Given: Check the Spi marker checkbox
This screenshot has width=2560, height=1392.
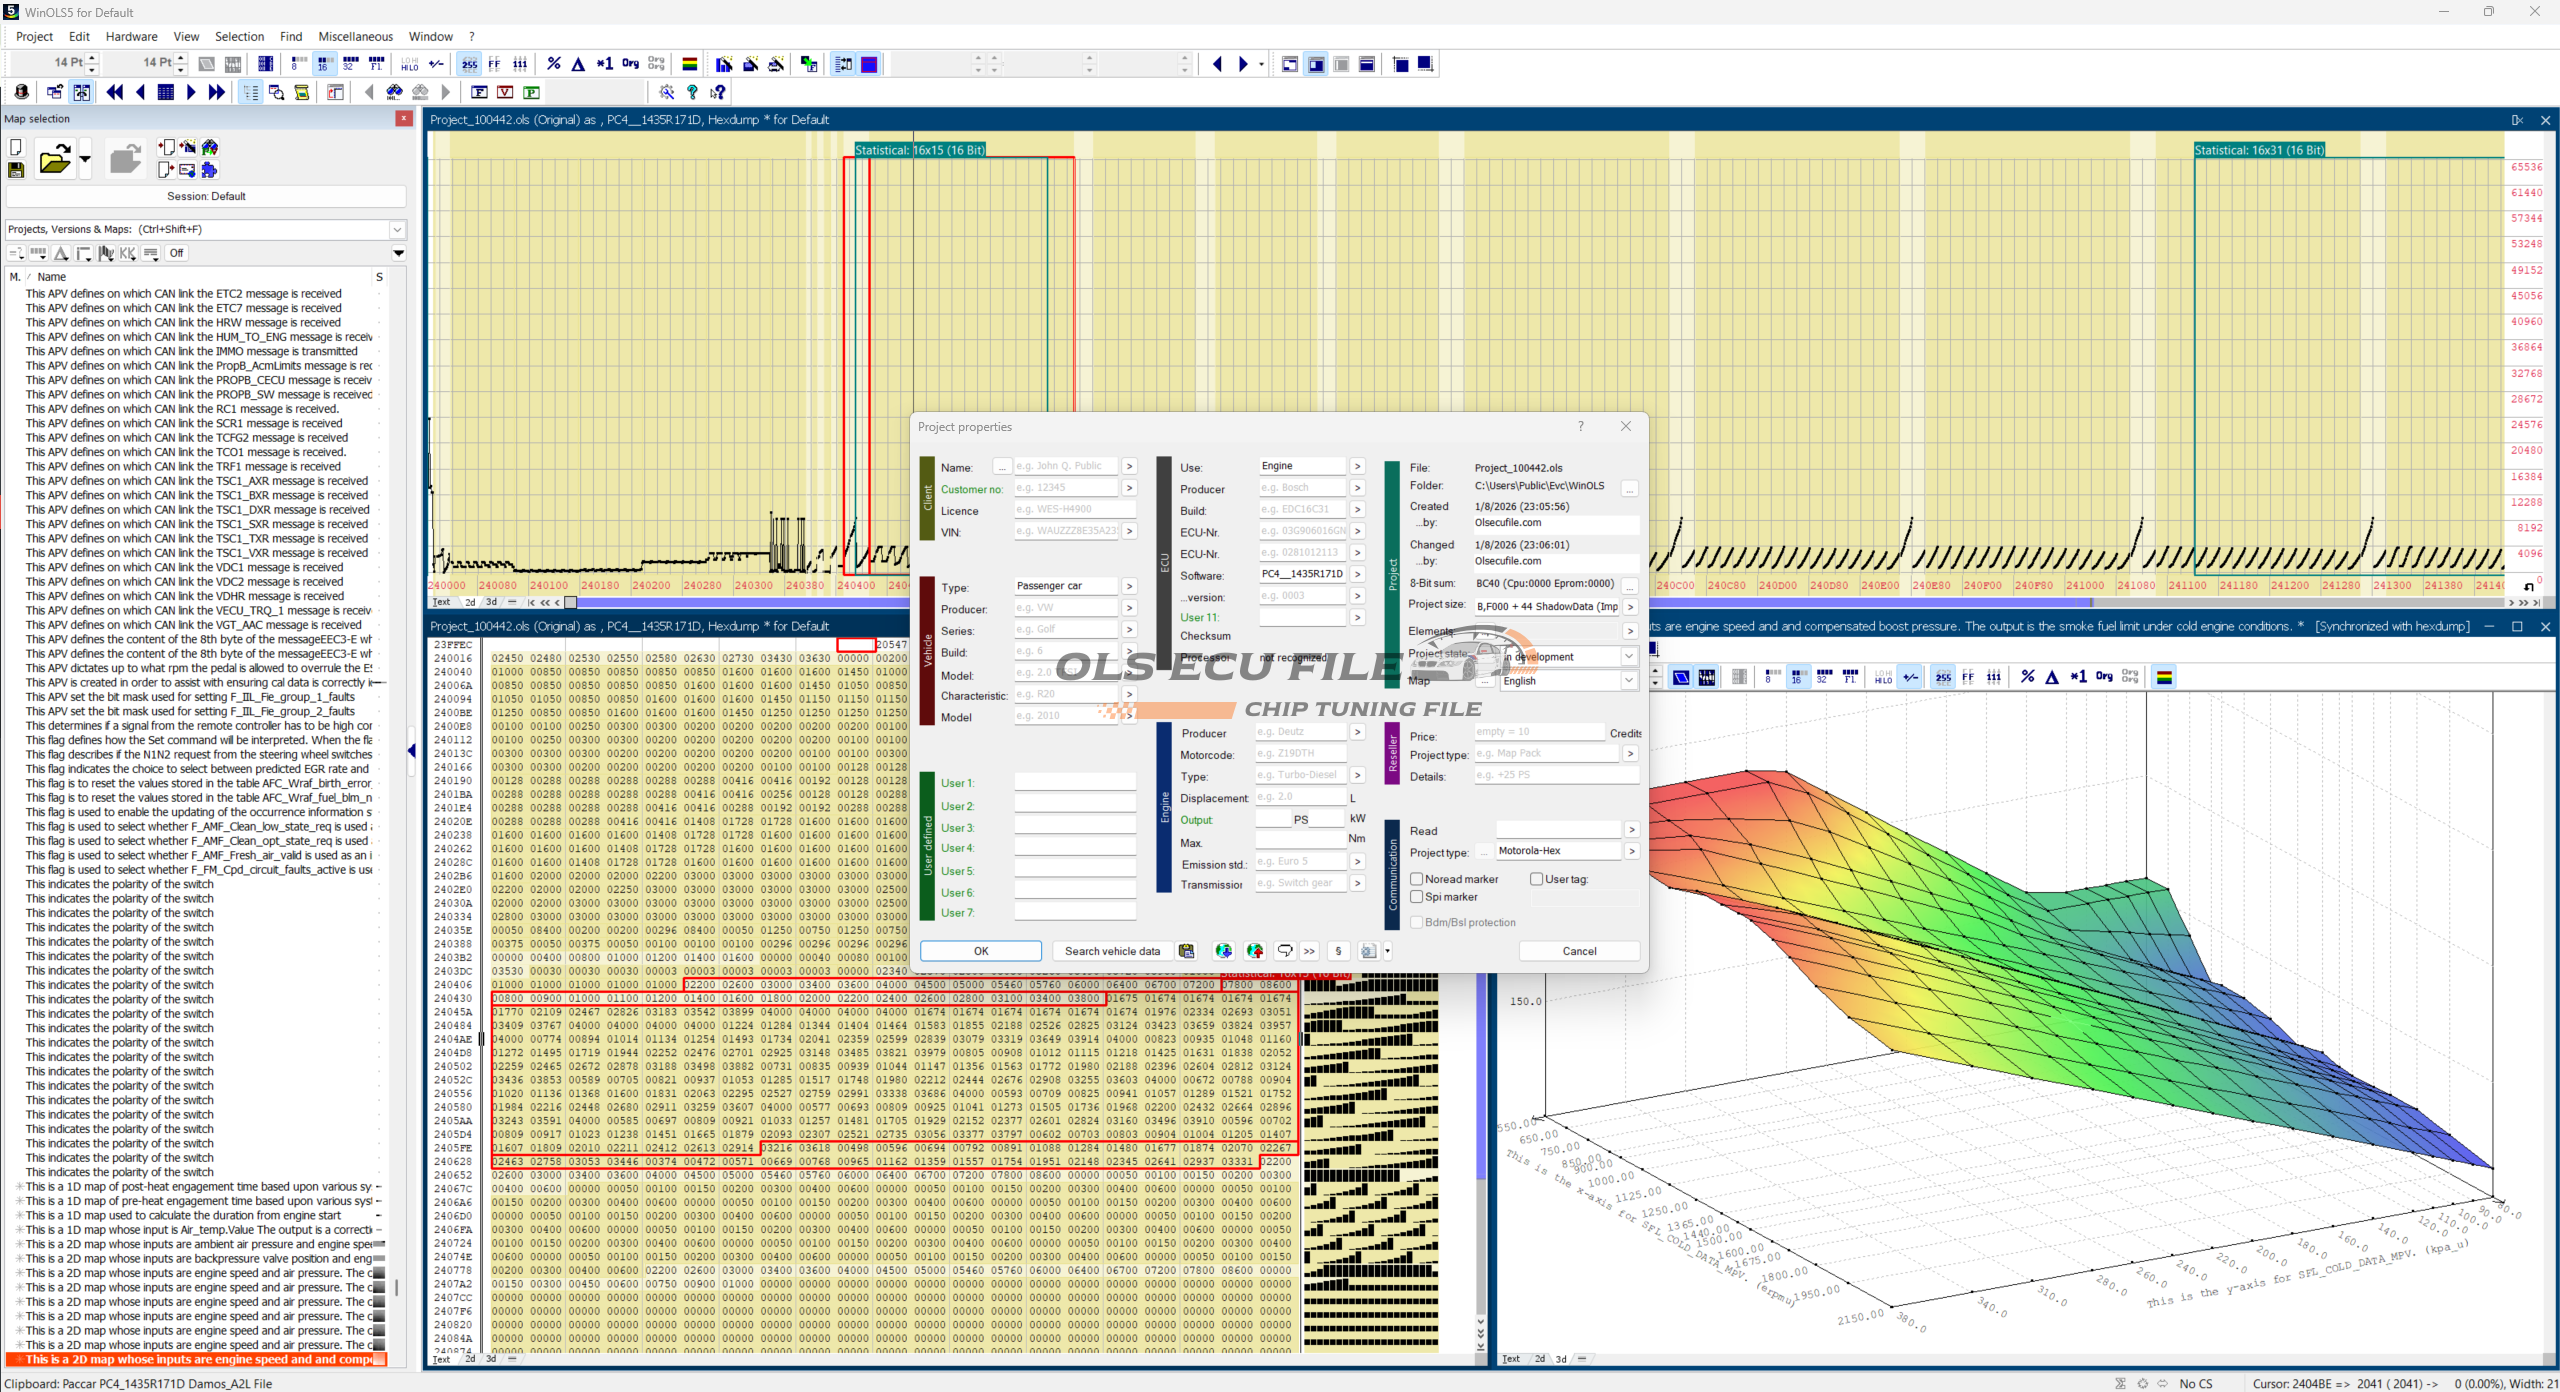Looking at the screenshot, I should (x=1417, y=897).
